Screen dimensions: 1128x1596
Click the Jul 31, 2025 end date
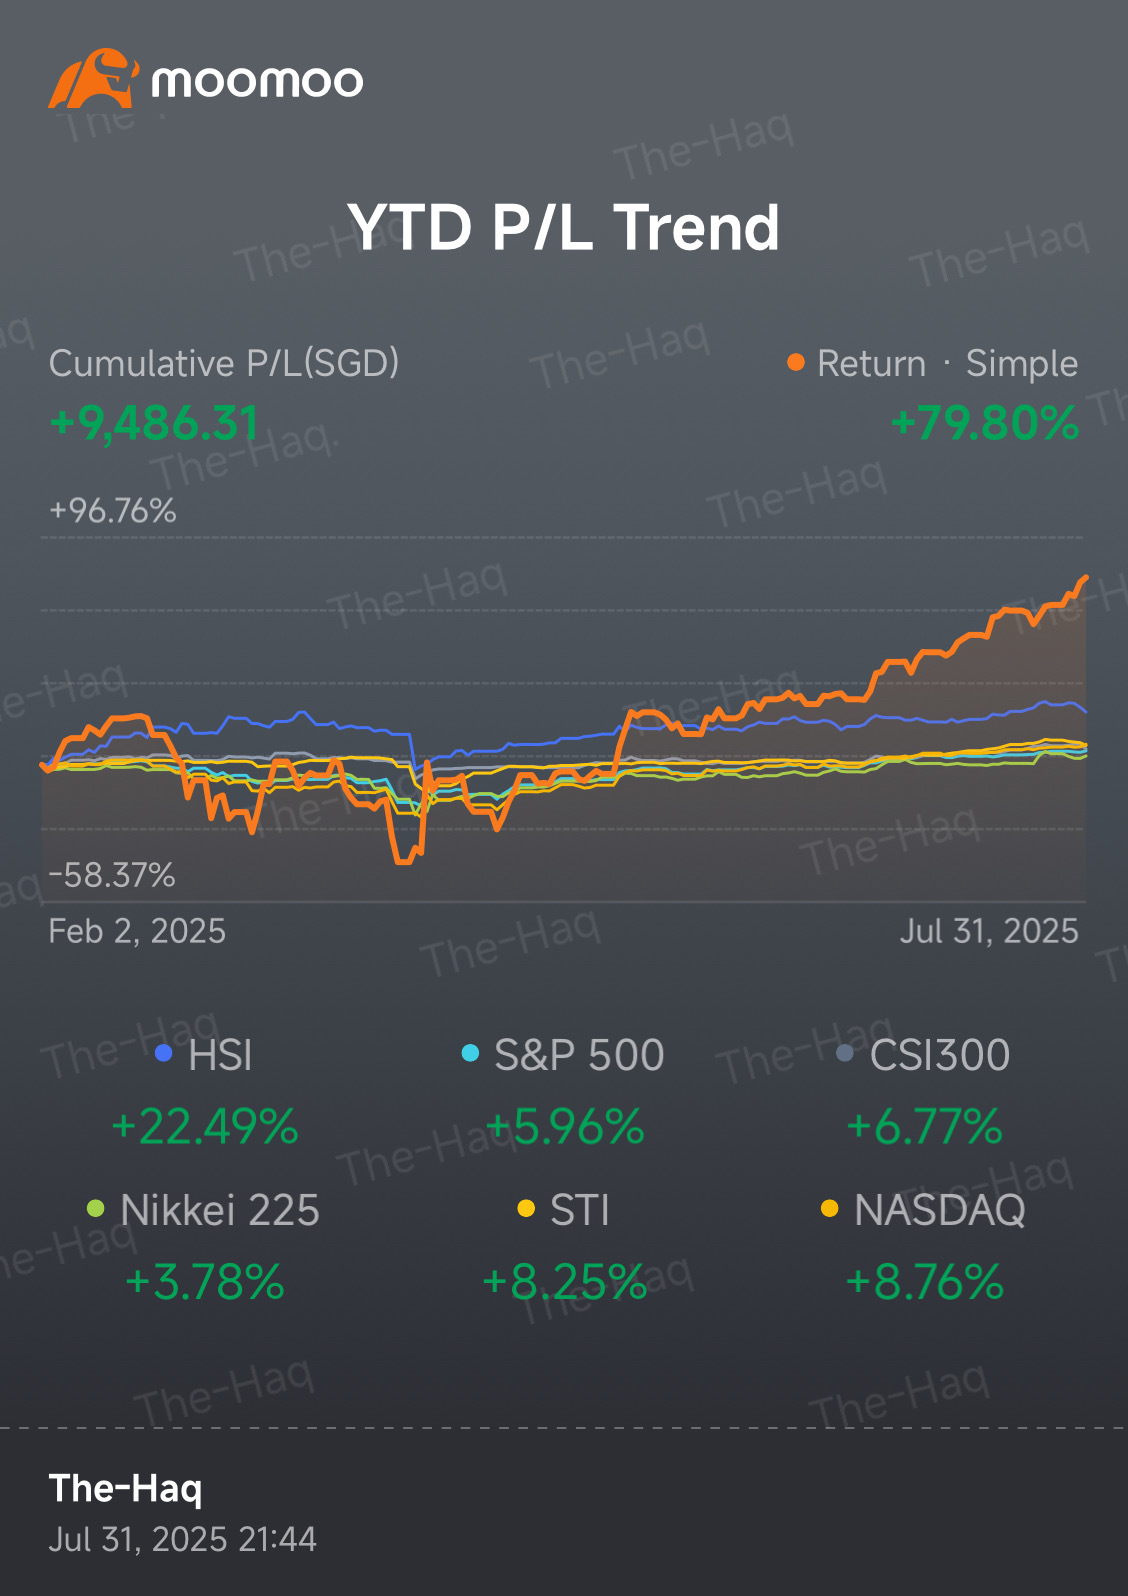click(x=989, y=931)
